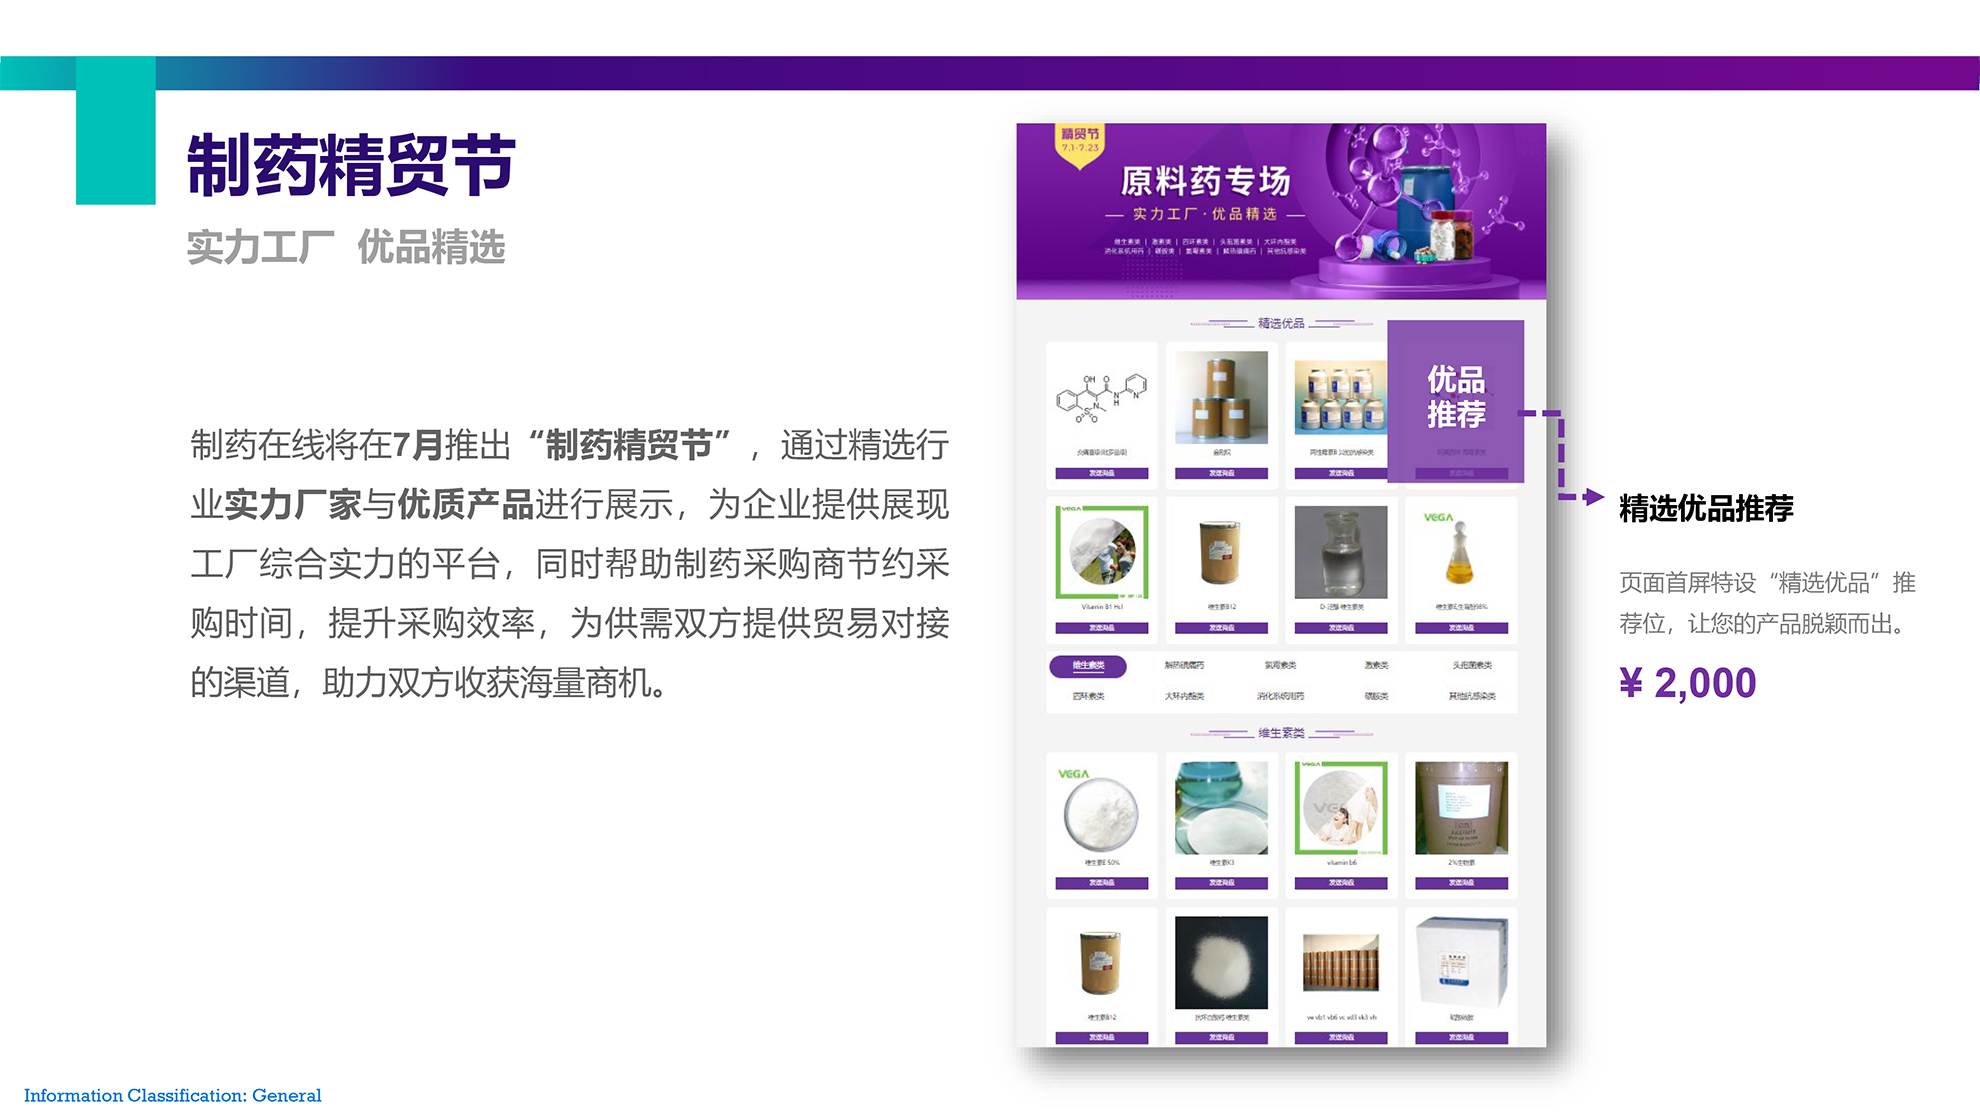Switch to the 头孢菌素类 category tab

click(1472, 666)
